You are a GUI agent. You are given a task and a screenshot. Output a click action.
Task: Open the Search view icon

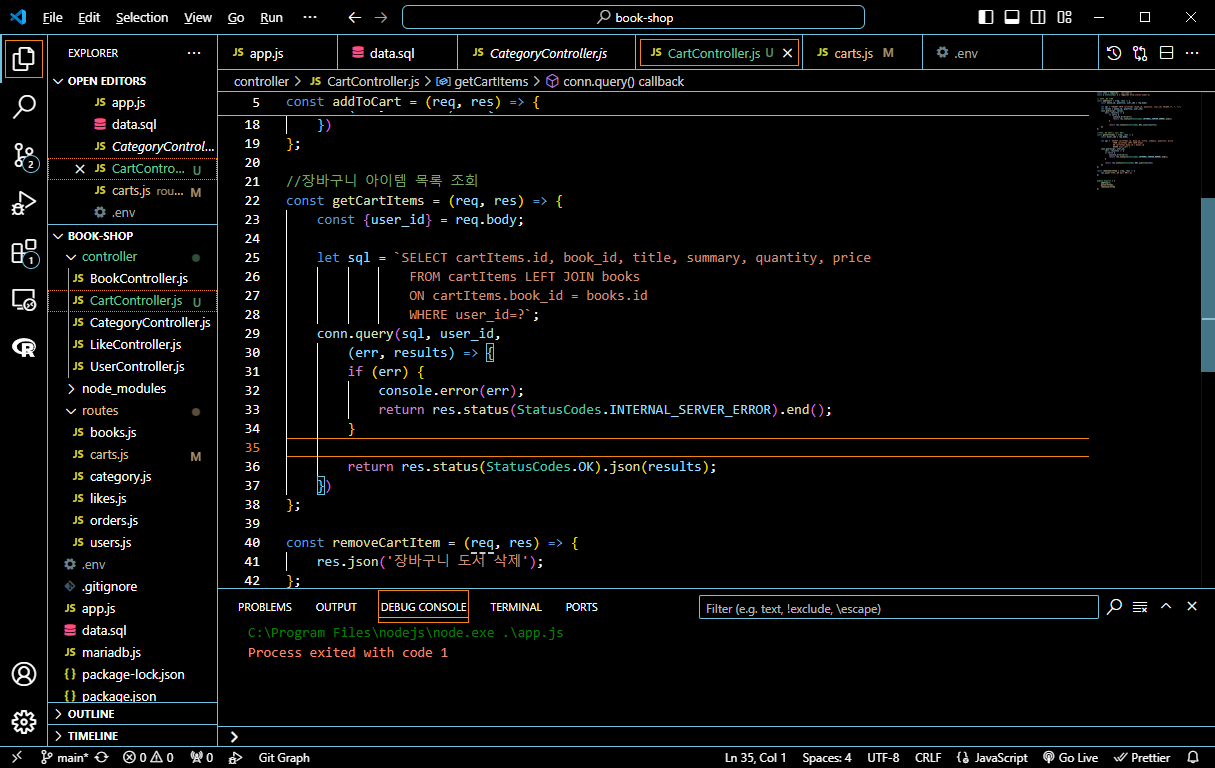(24, 107)
